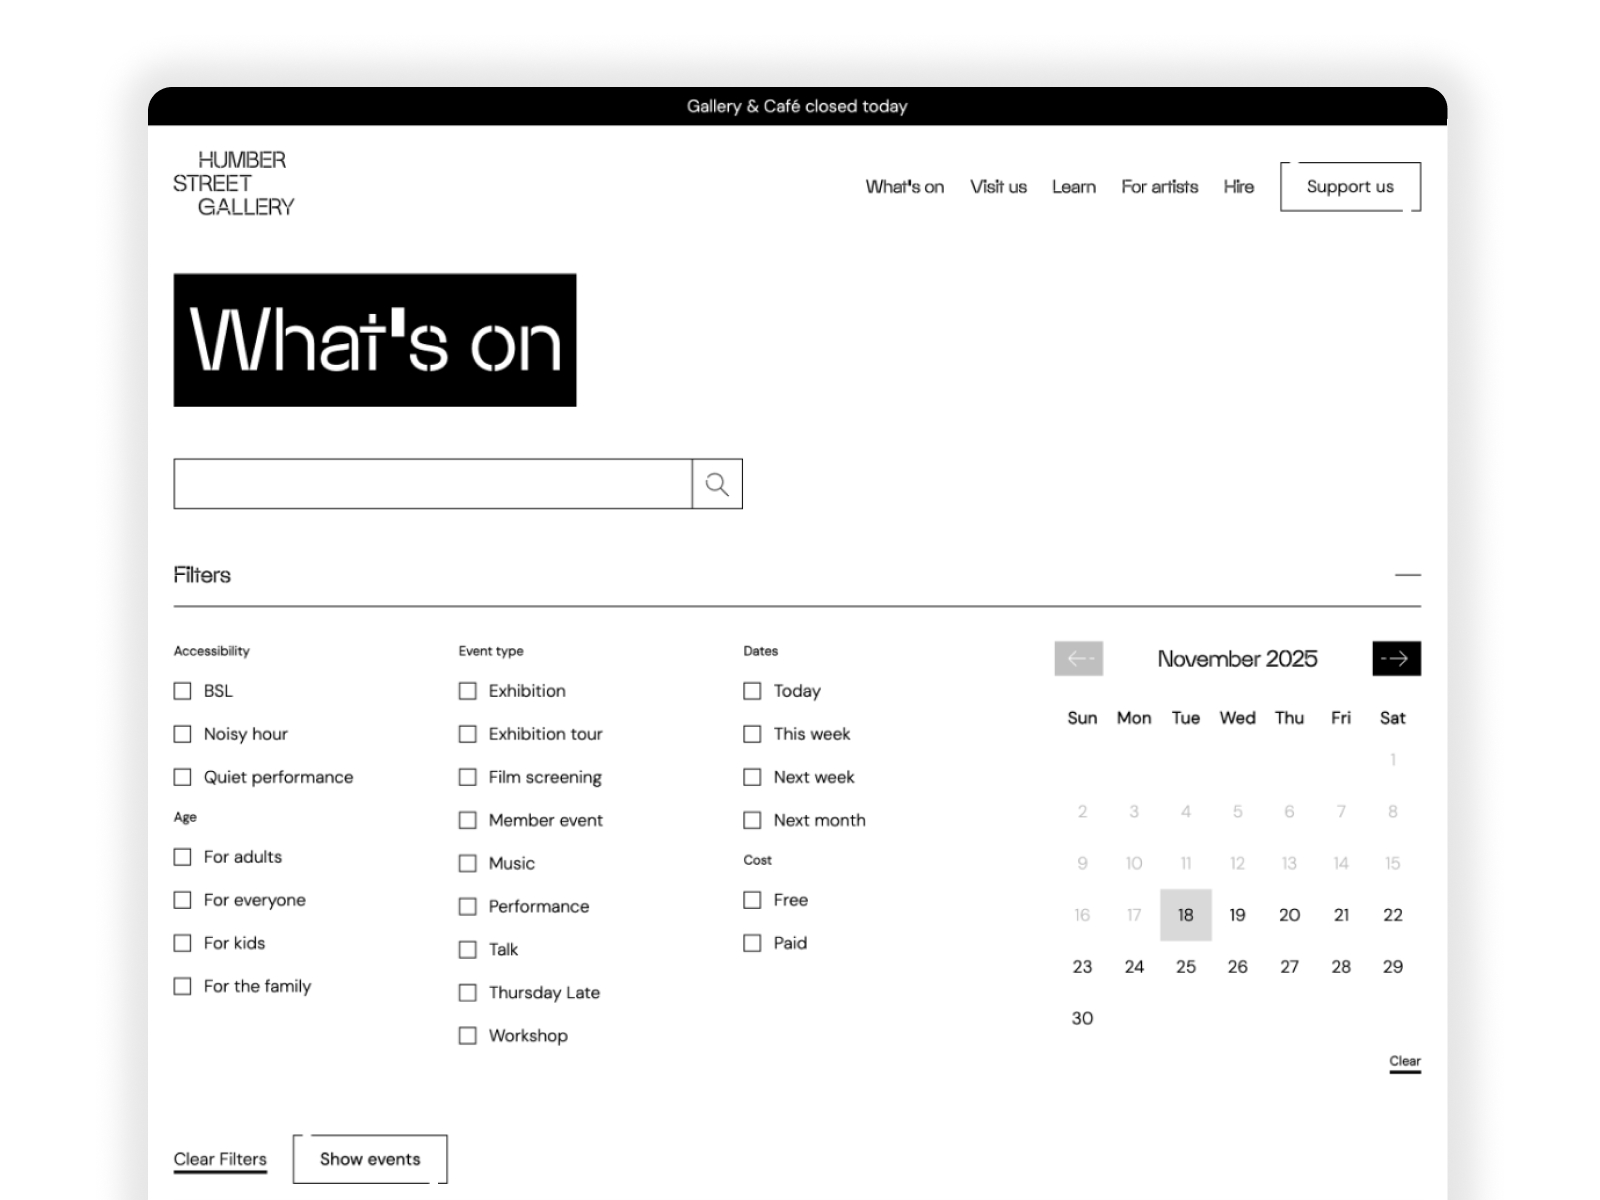1600x1200 pixels.
Task: Go to next month in calendar
Action: tap(1396, 658)
